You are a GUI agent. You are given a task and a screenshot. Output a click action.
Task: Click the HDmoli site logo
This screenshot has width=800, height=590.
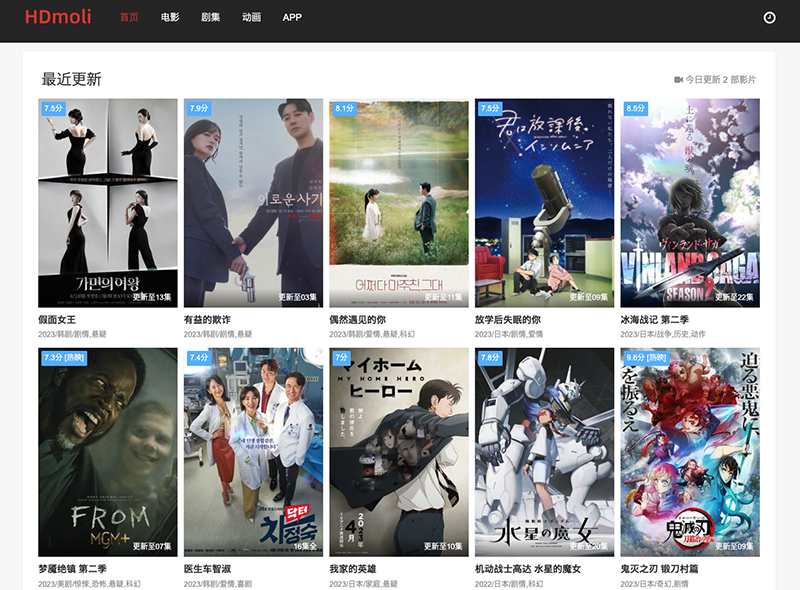pos(58,17)
